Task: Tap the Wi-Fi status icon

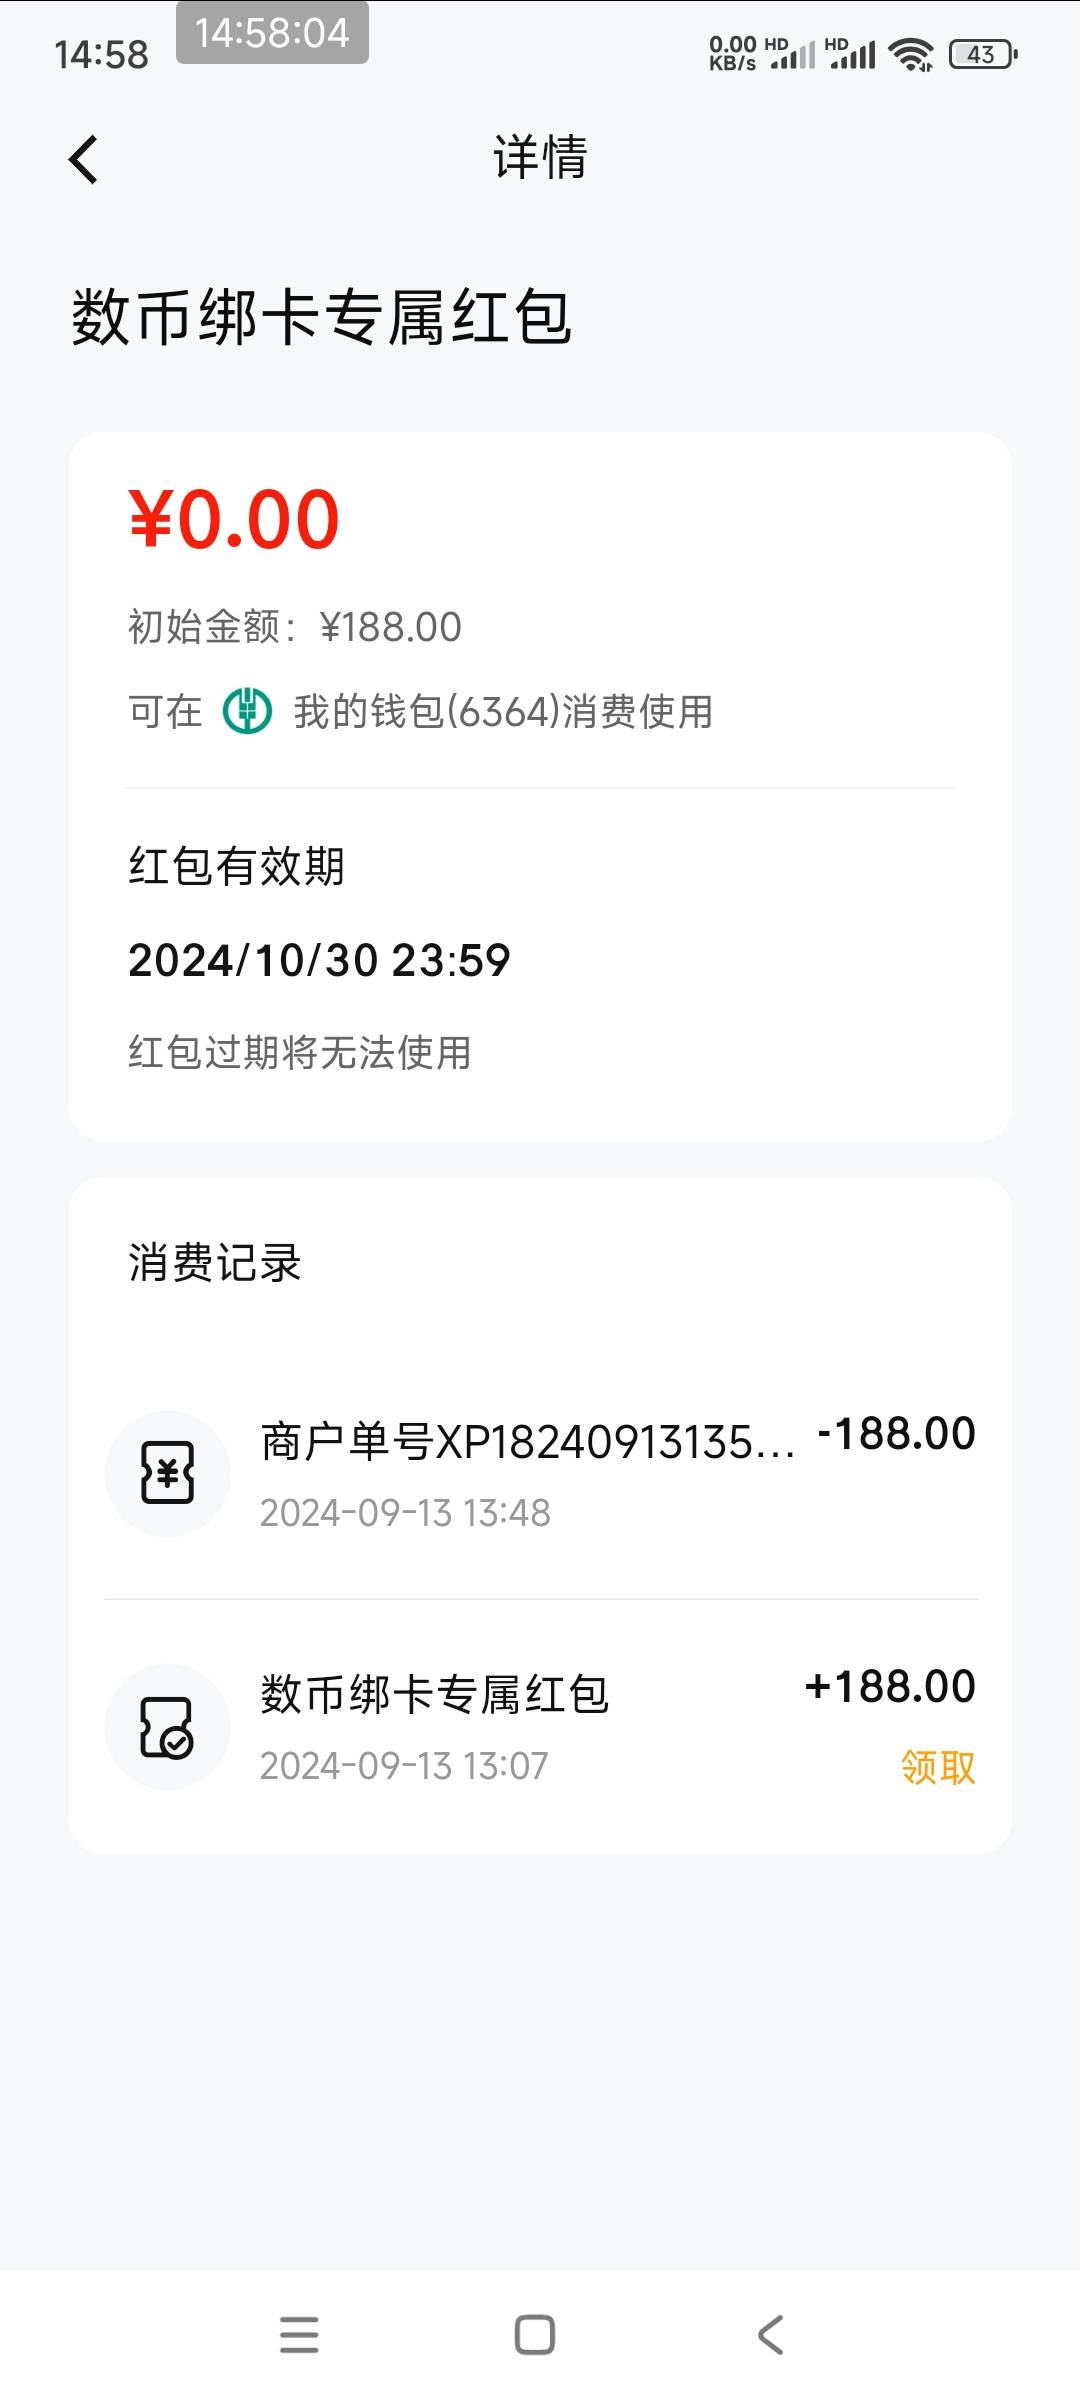Action: point(911,55)
